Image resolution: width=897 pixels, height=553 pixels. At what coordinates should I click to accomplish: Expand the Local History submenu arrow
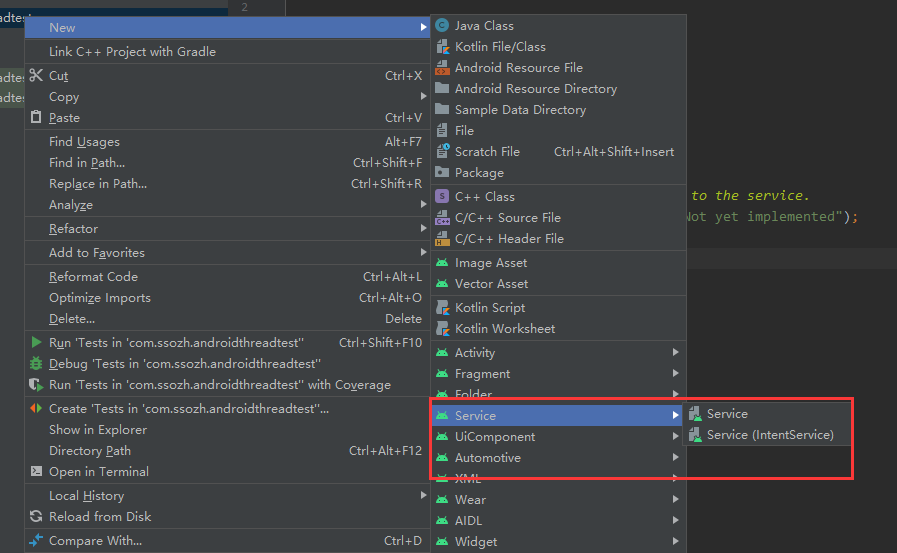tap(423, 495)
